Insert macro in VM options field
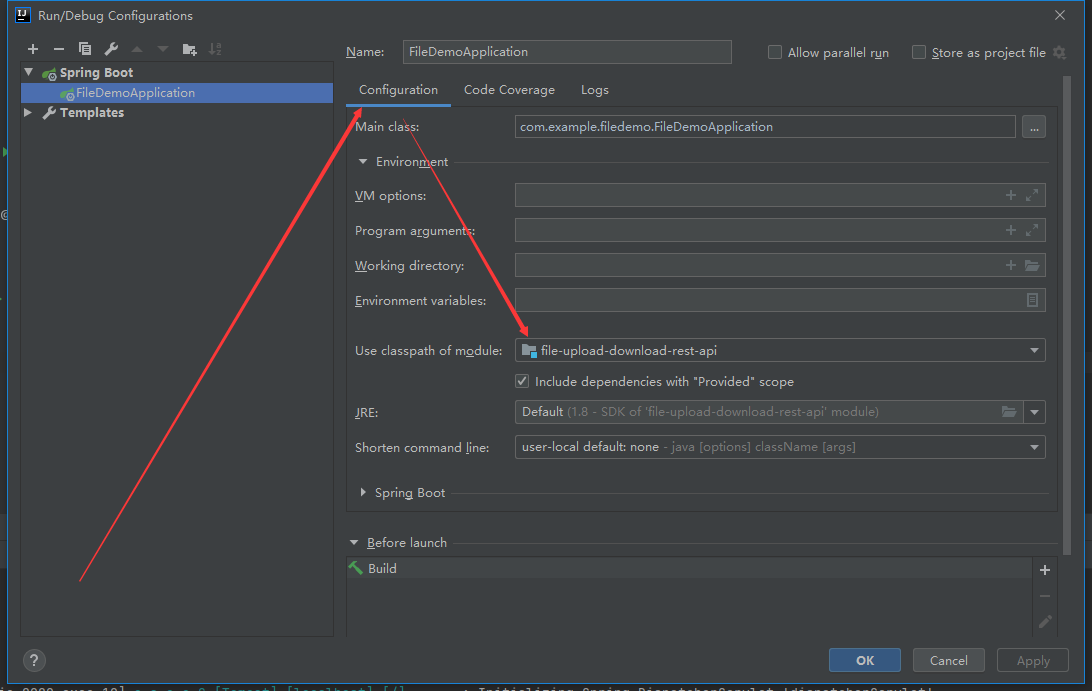The width and height of the screenshot is (1092, 691). (1011, 196)
